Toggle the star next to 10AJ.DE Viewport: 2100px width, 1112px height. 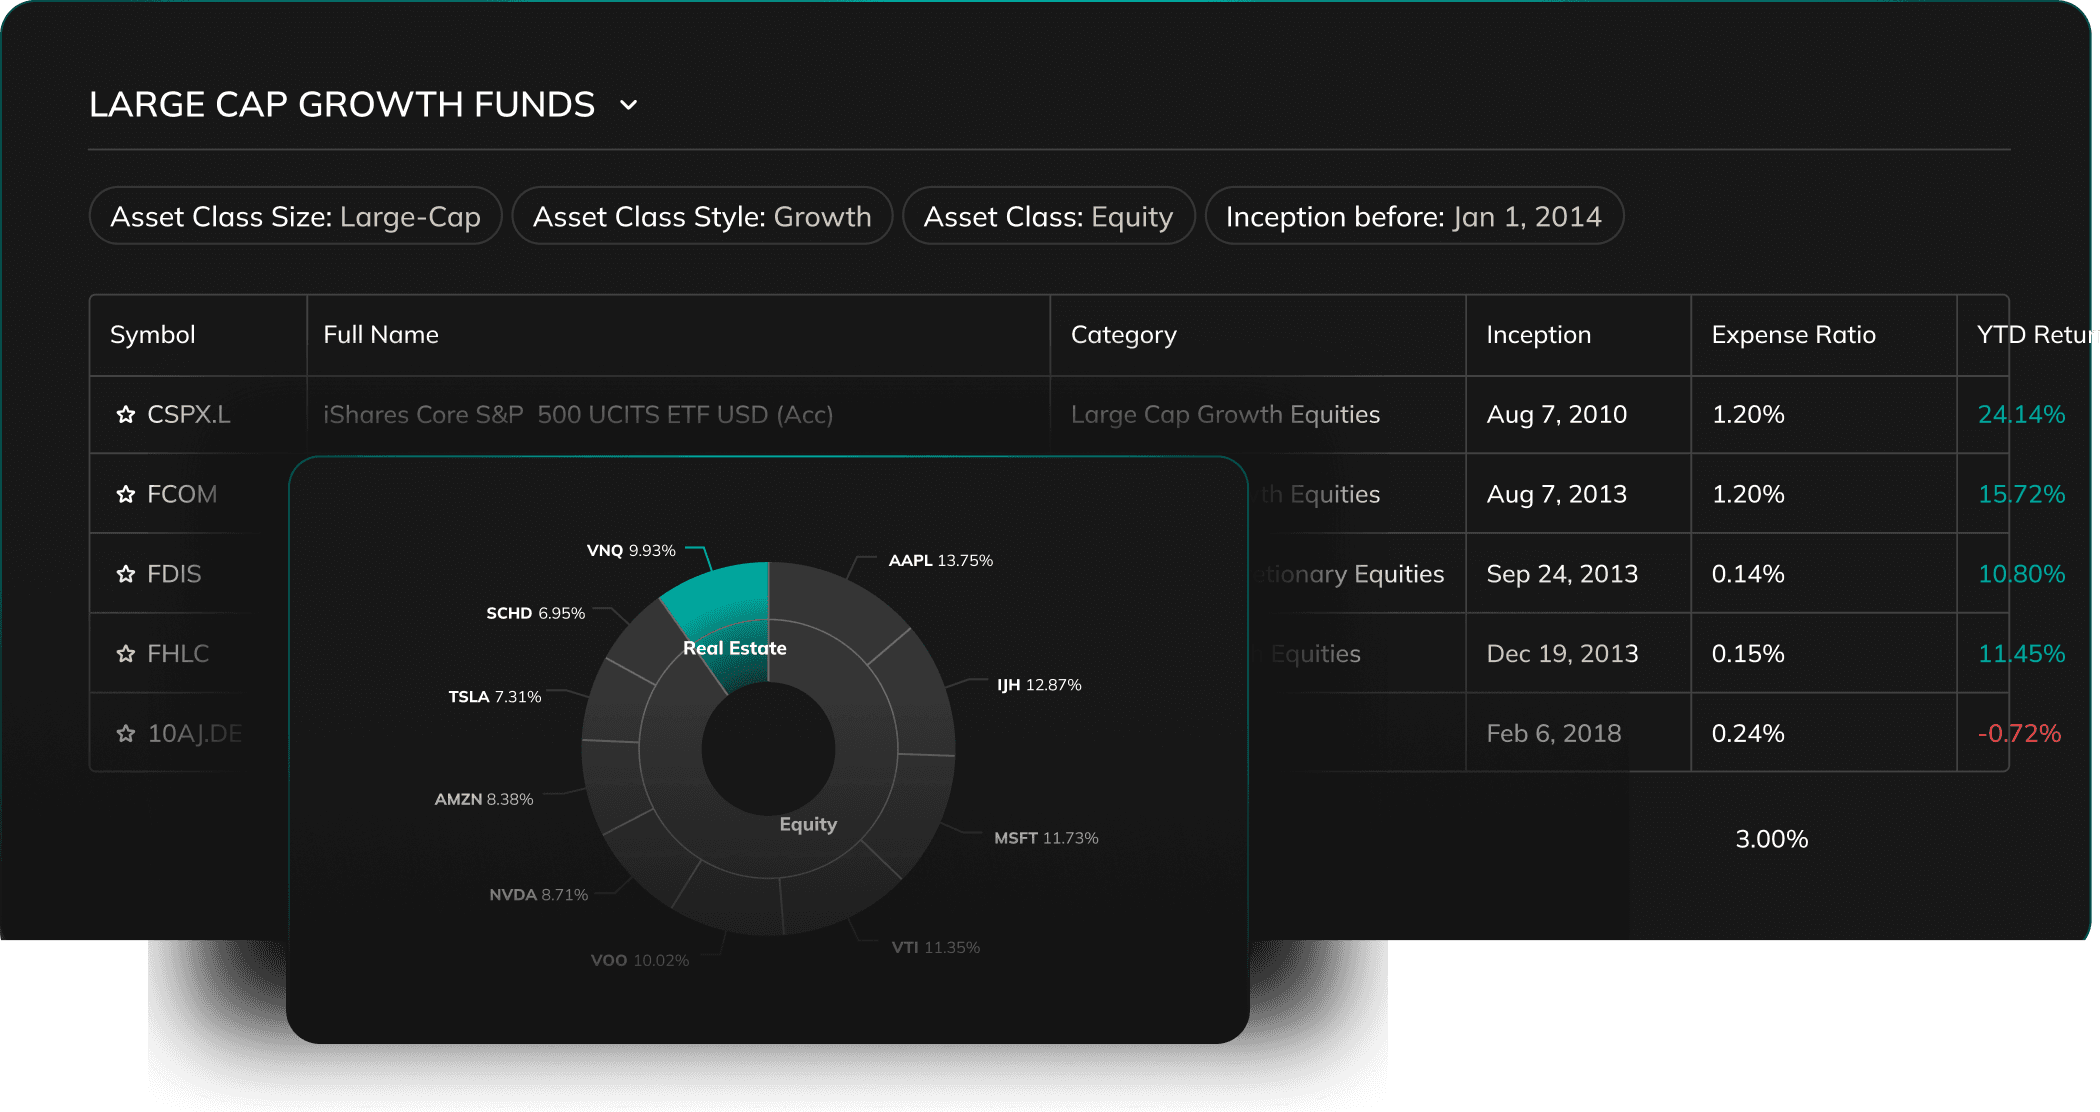pos(125,734)
